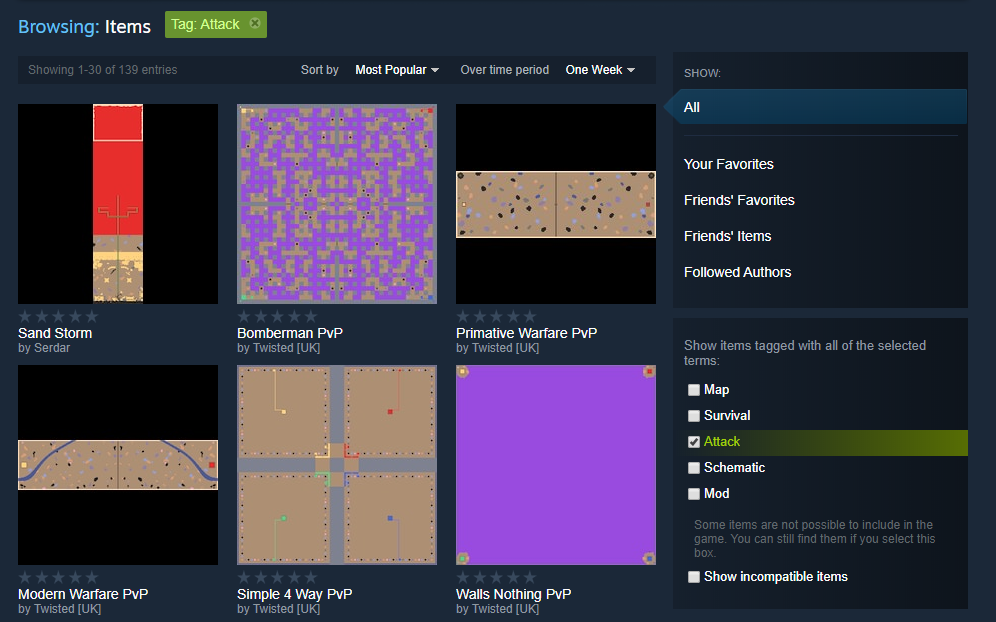Enable the Schematic filter
The height and width of the screenshot is (622, 996).
pos(694,467)
